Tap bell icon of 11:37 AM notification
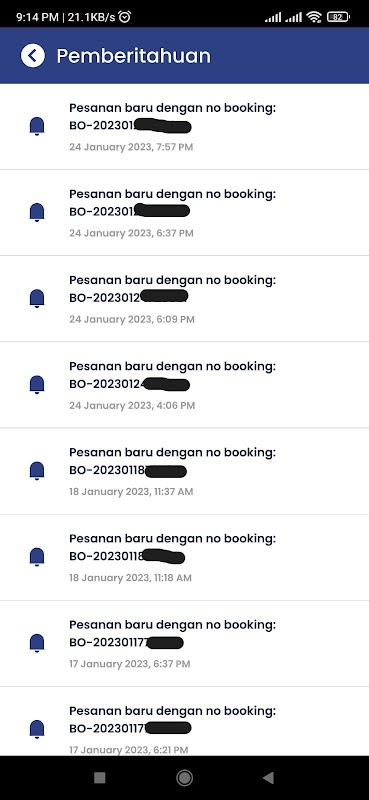Viewport: 369px width, 800px height. pos(37,470)
